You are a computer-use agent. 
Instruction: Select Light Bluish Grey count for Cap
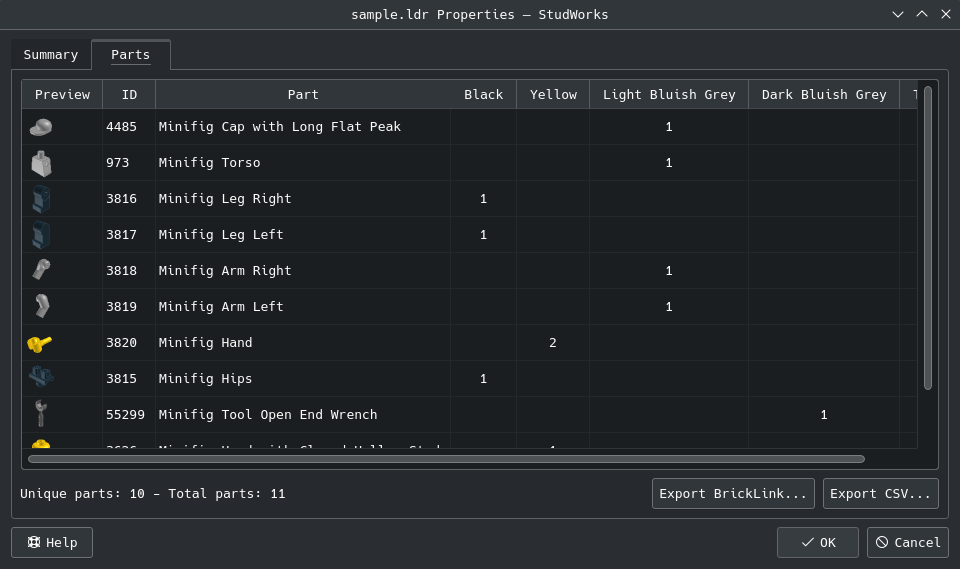669,127
